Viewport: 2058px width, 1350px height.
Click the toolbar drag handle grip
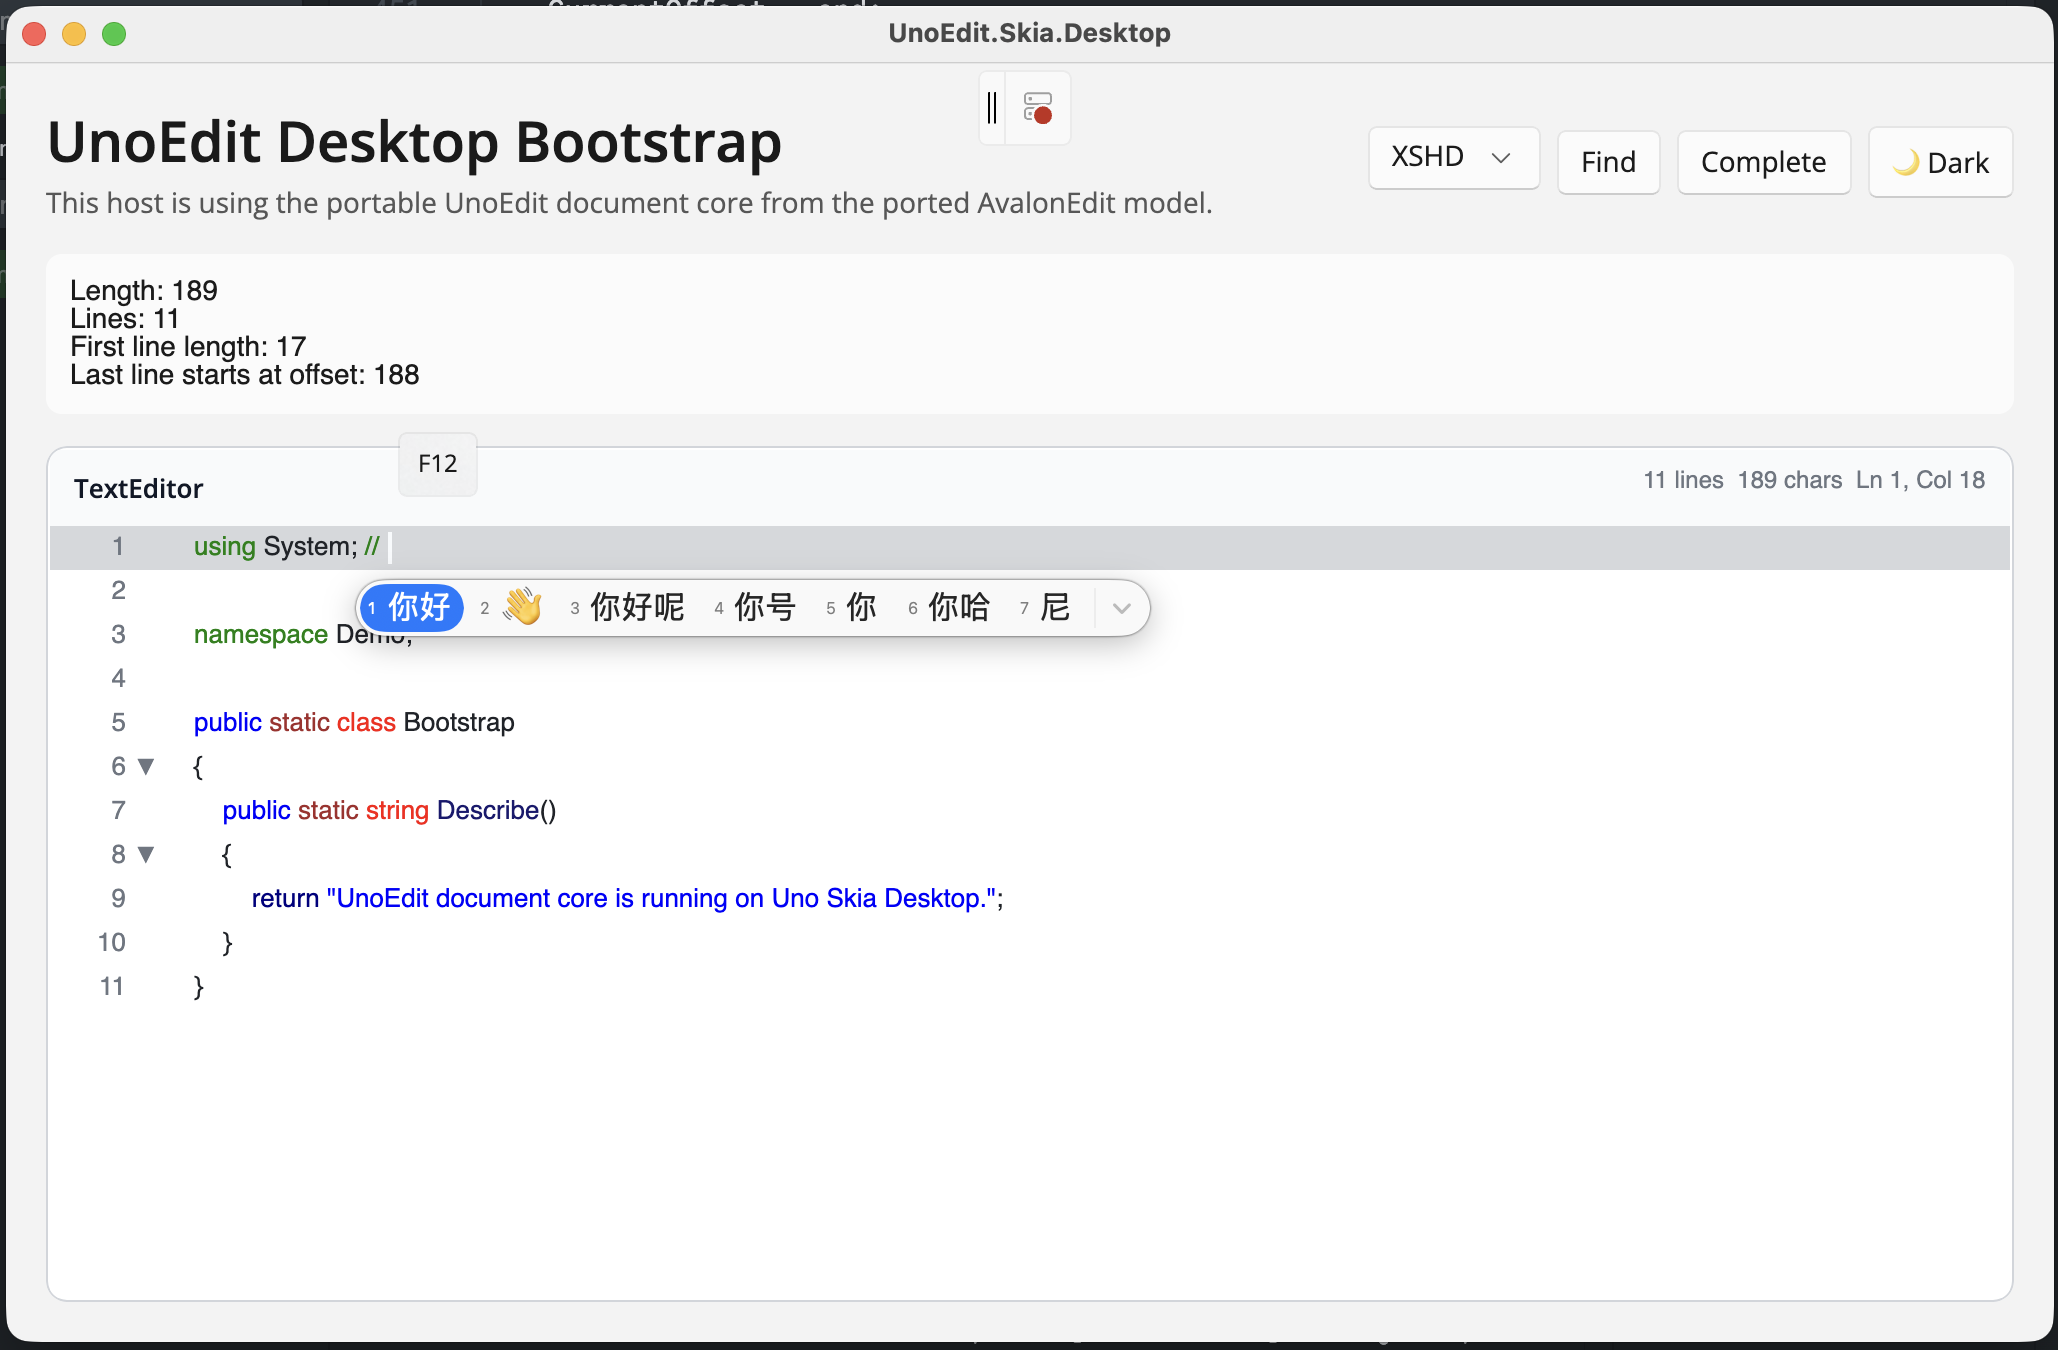[992, 108]
